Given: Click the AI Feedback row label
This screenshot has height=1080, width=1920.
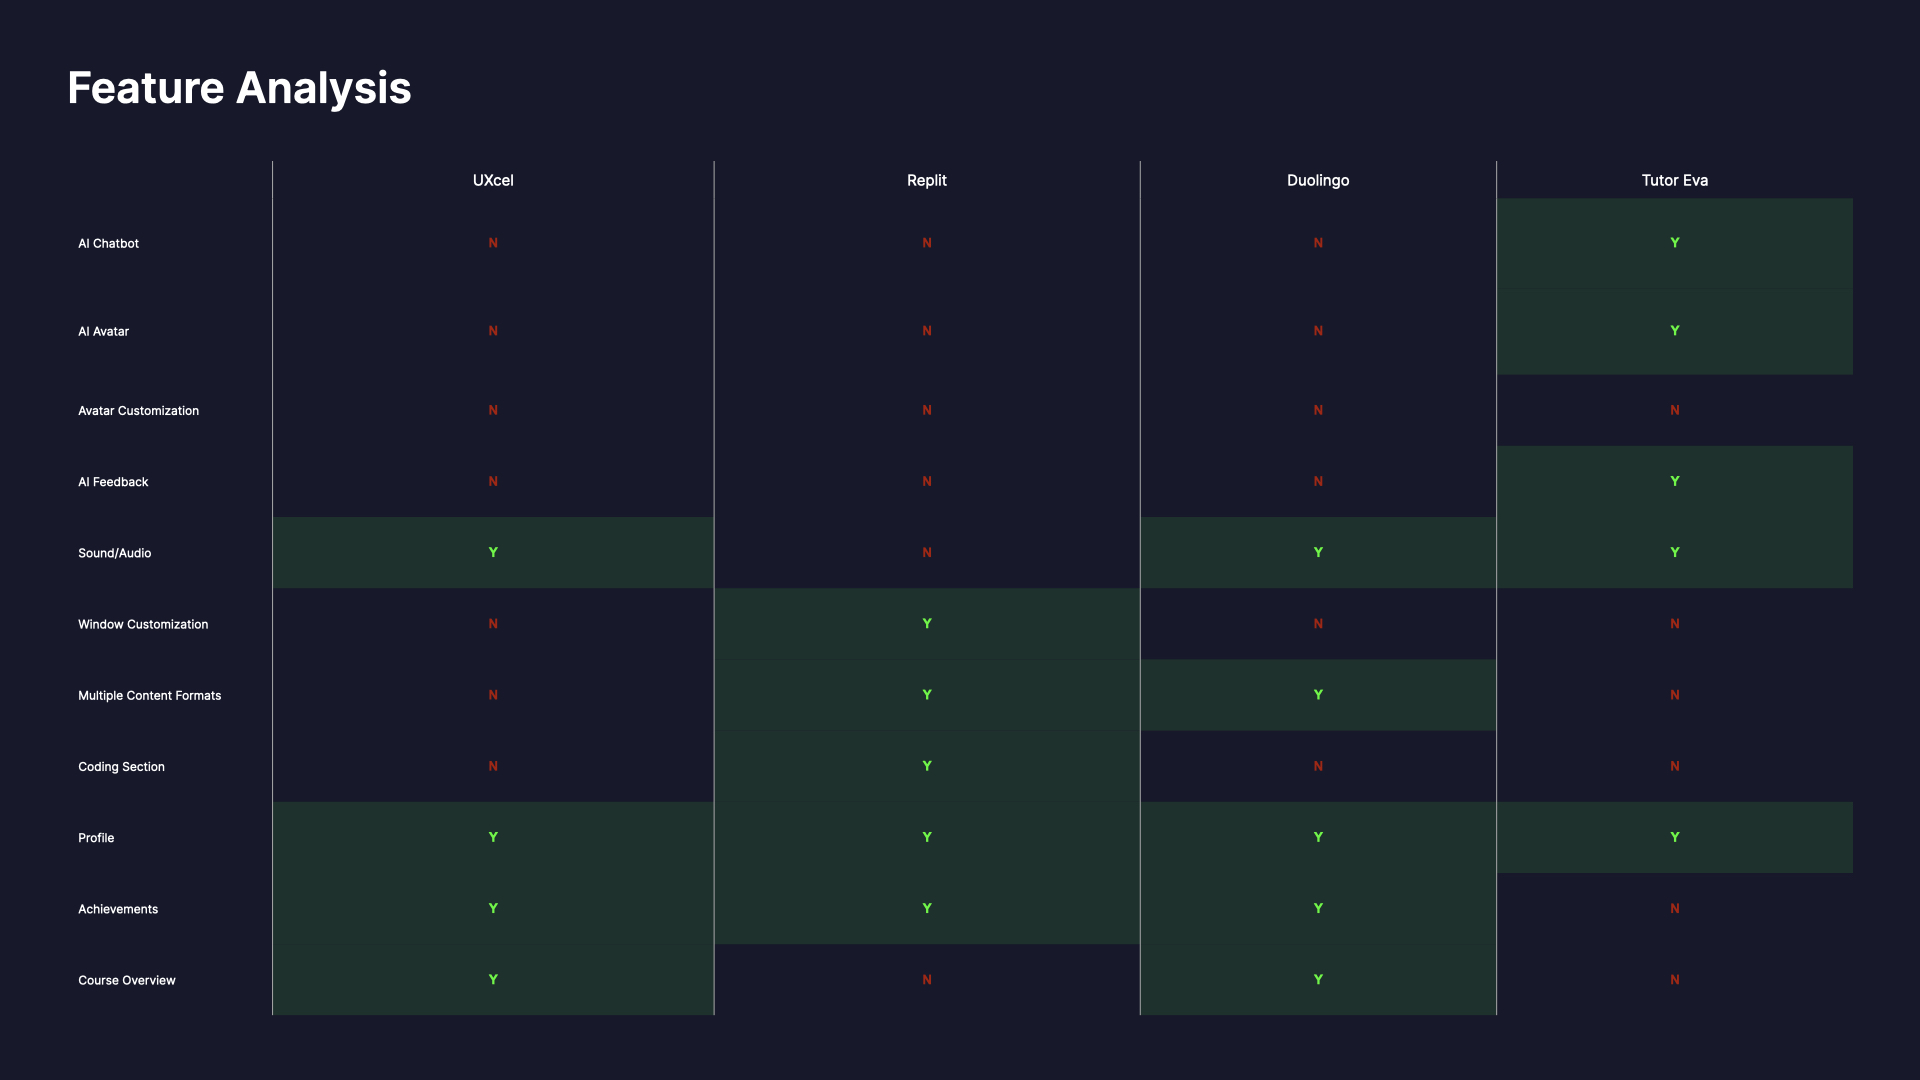Looking at the screenshot, I should 113,481.
